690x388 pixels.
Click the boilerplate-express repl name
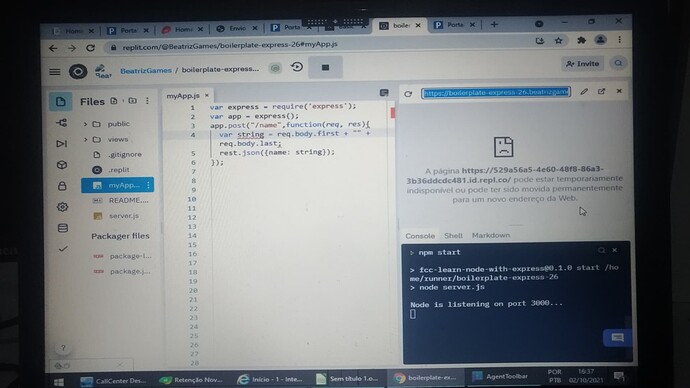coord(220,69)
